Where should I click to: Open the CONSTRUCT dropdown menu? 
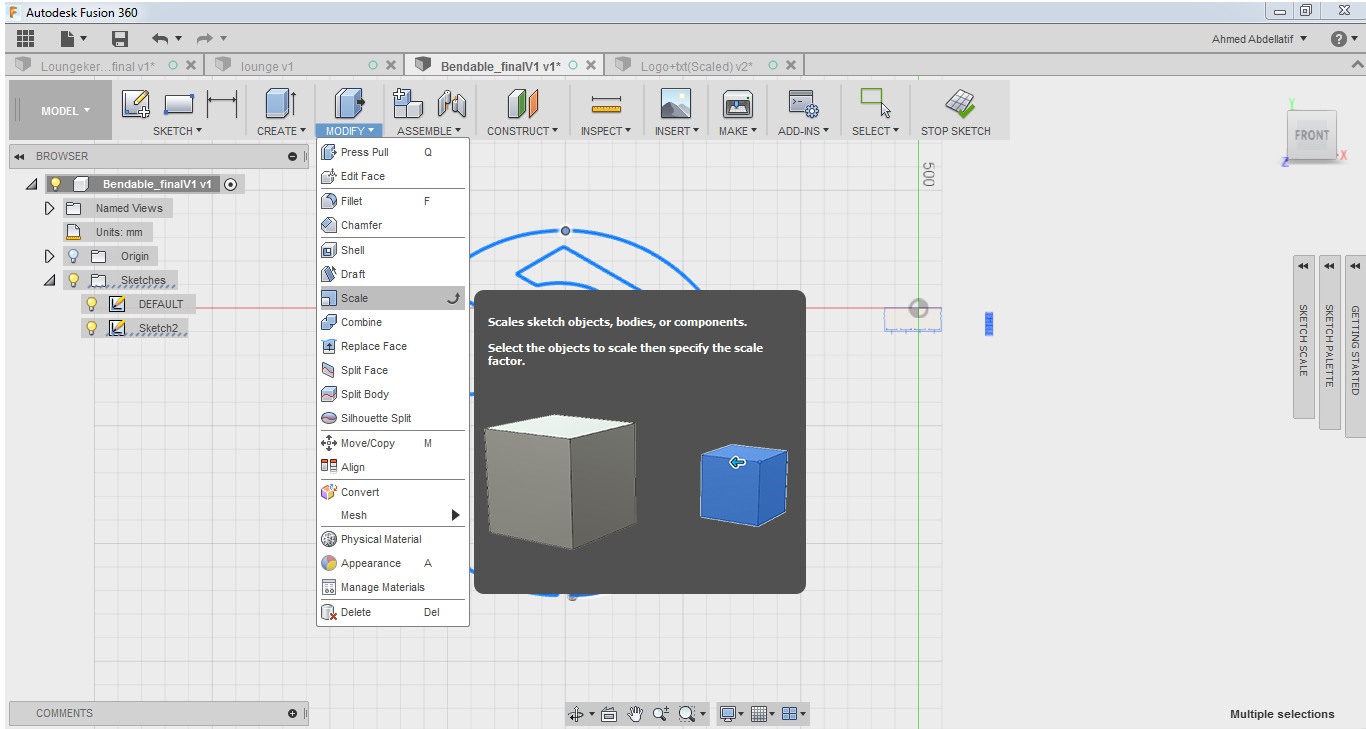click(523, 131)
